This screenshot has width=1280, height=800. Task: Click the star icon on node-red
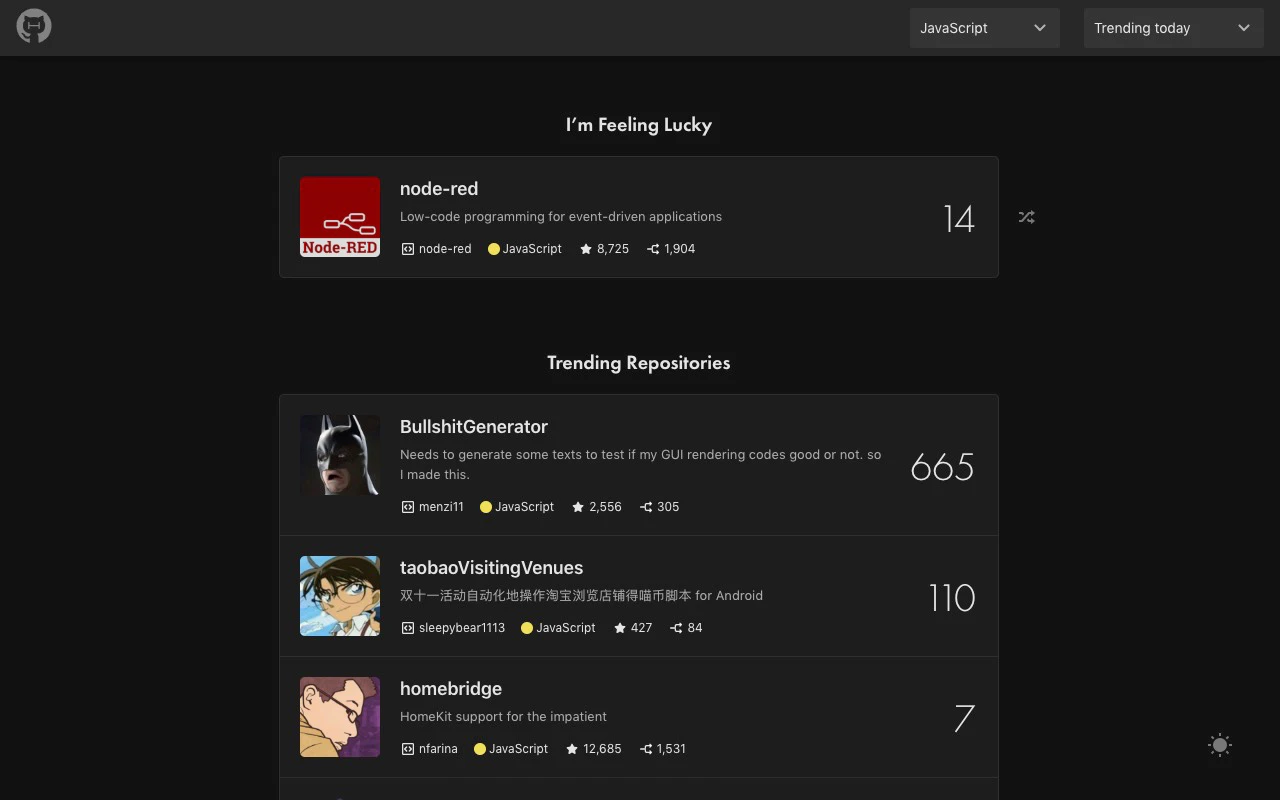pyautogui.click(x=586, y=248)
